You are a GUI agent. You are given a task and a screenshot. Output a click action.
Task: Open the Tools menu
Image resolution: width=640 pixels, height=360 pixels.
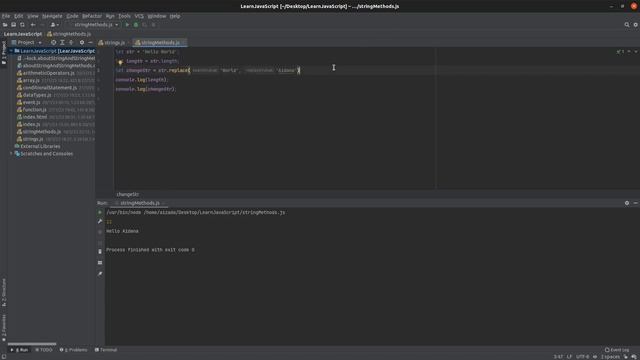pos(124,16)
